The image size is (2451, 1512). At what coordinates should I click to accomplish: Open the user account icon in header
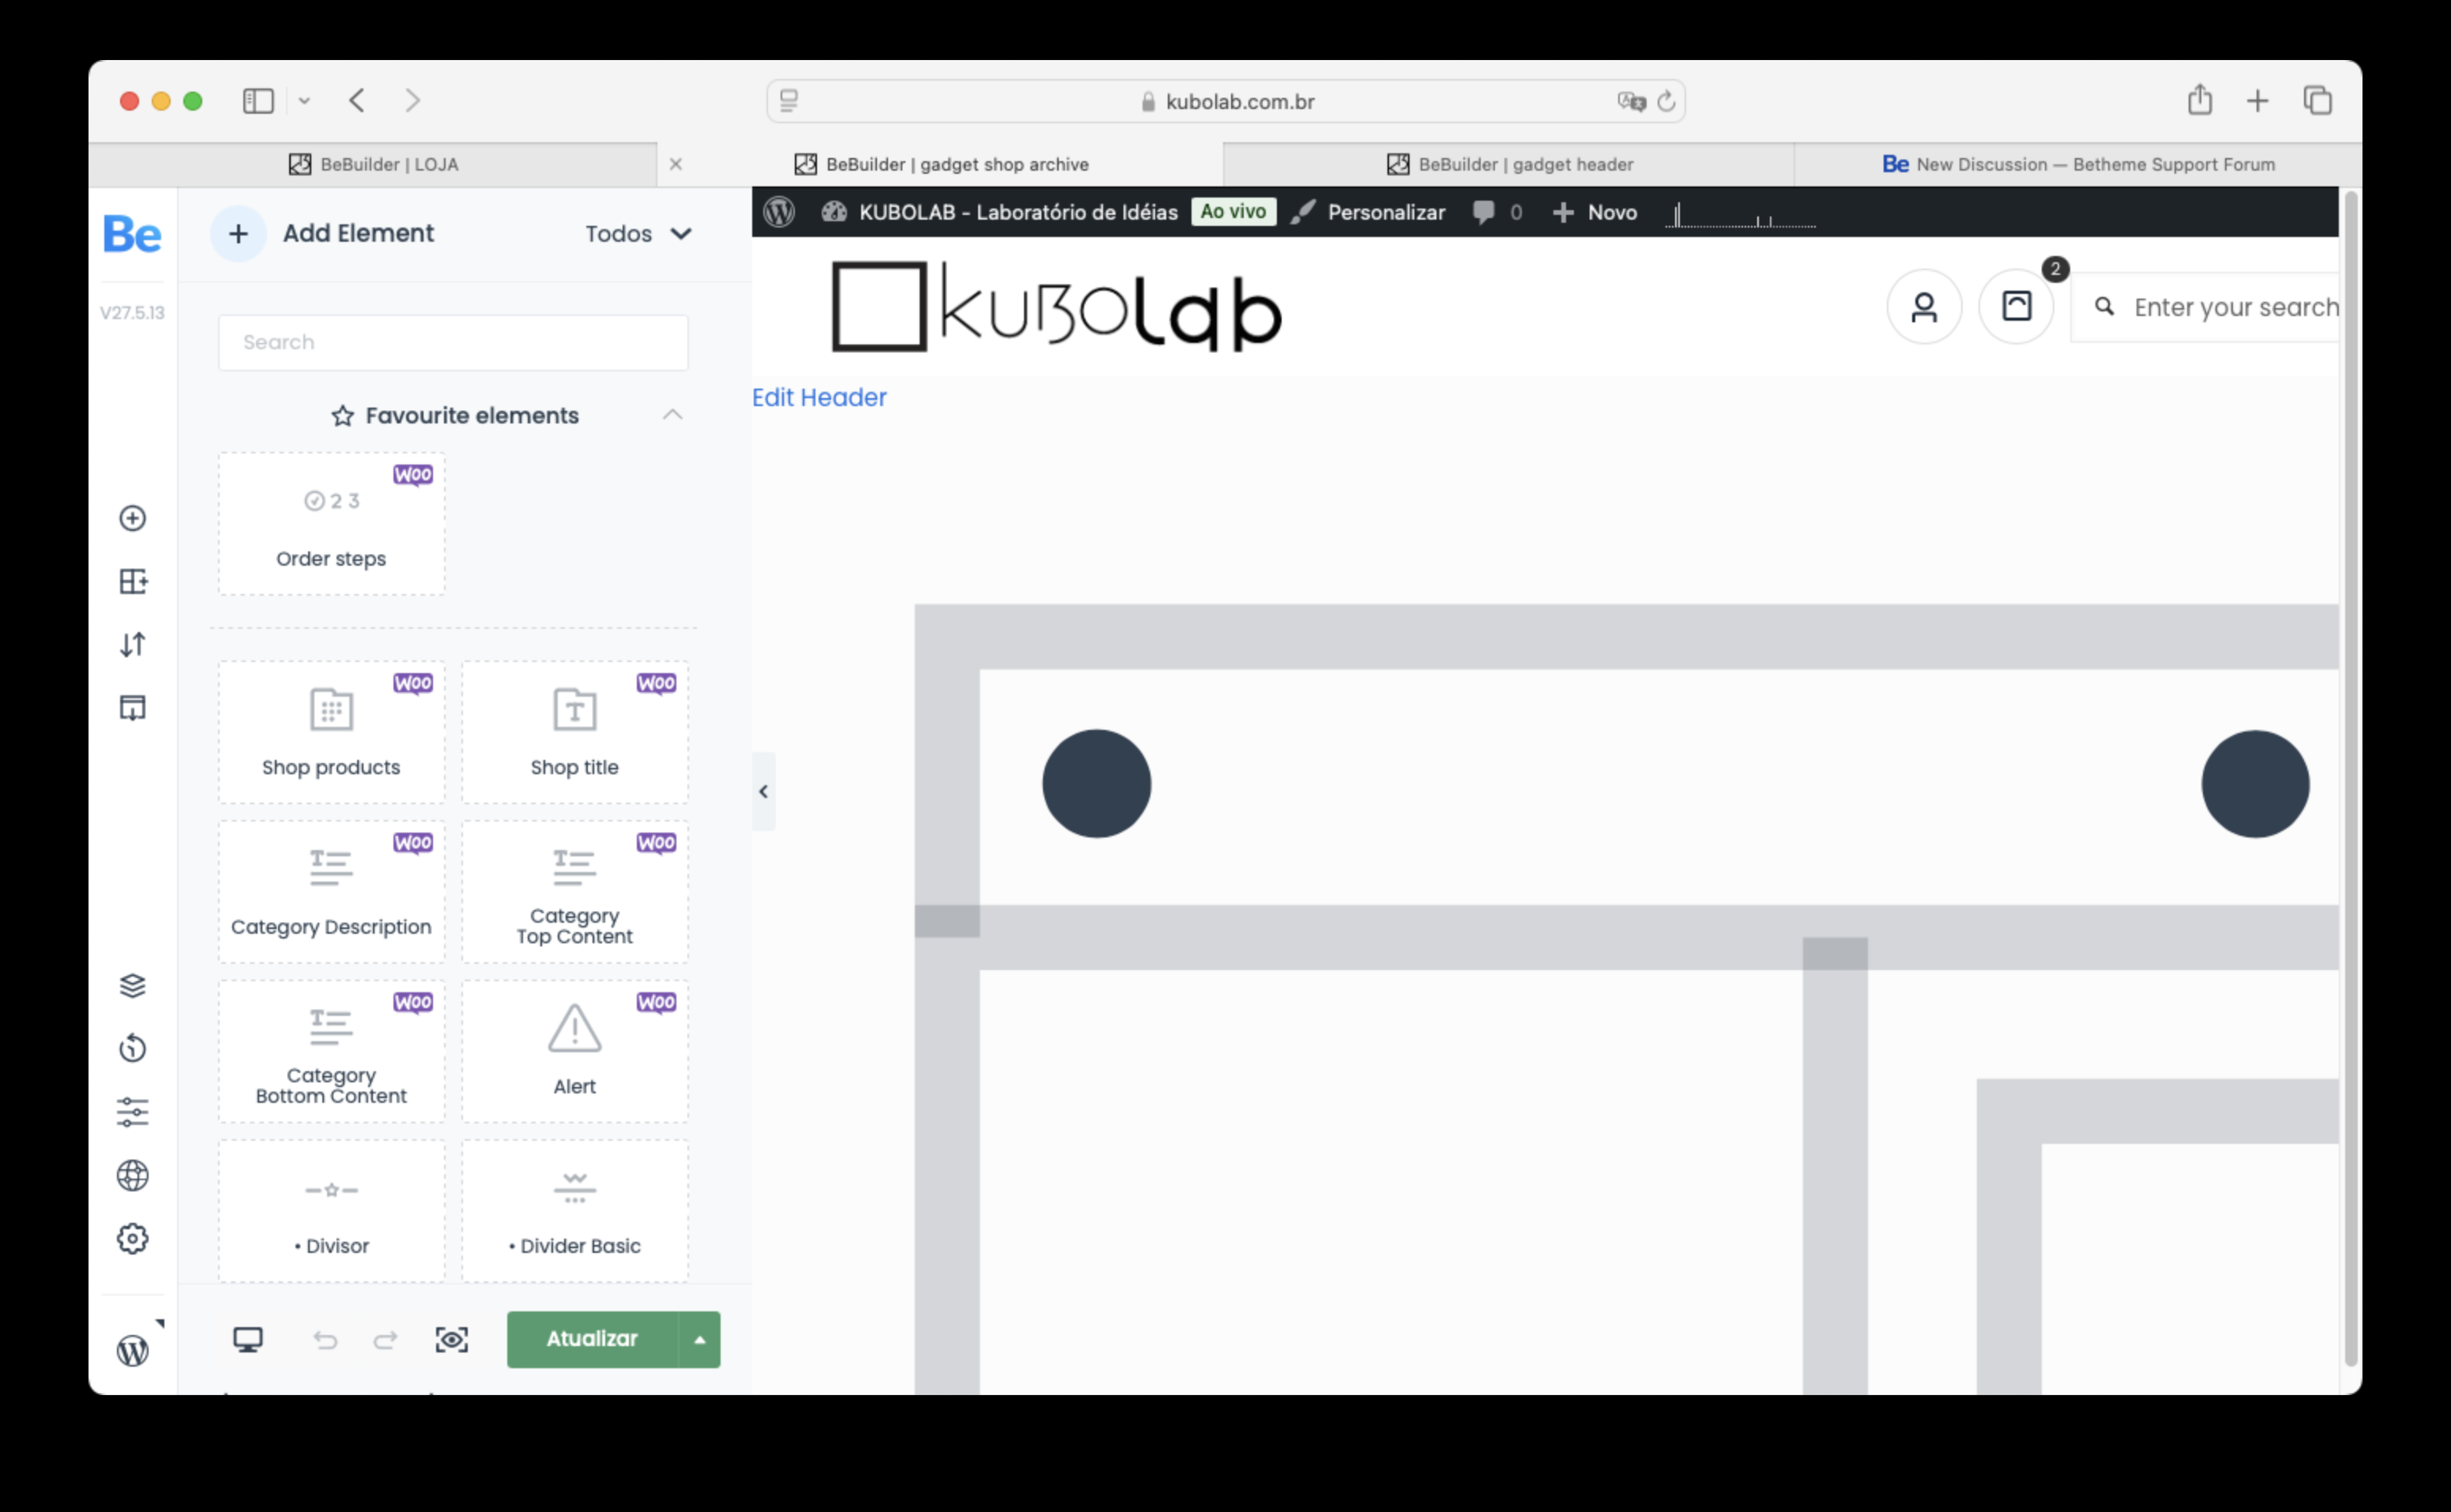pos(1924,307)
